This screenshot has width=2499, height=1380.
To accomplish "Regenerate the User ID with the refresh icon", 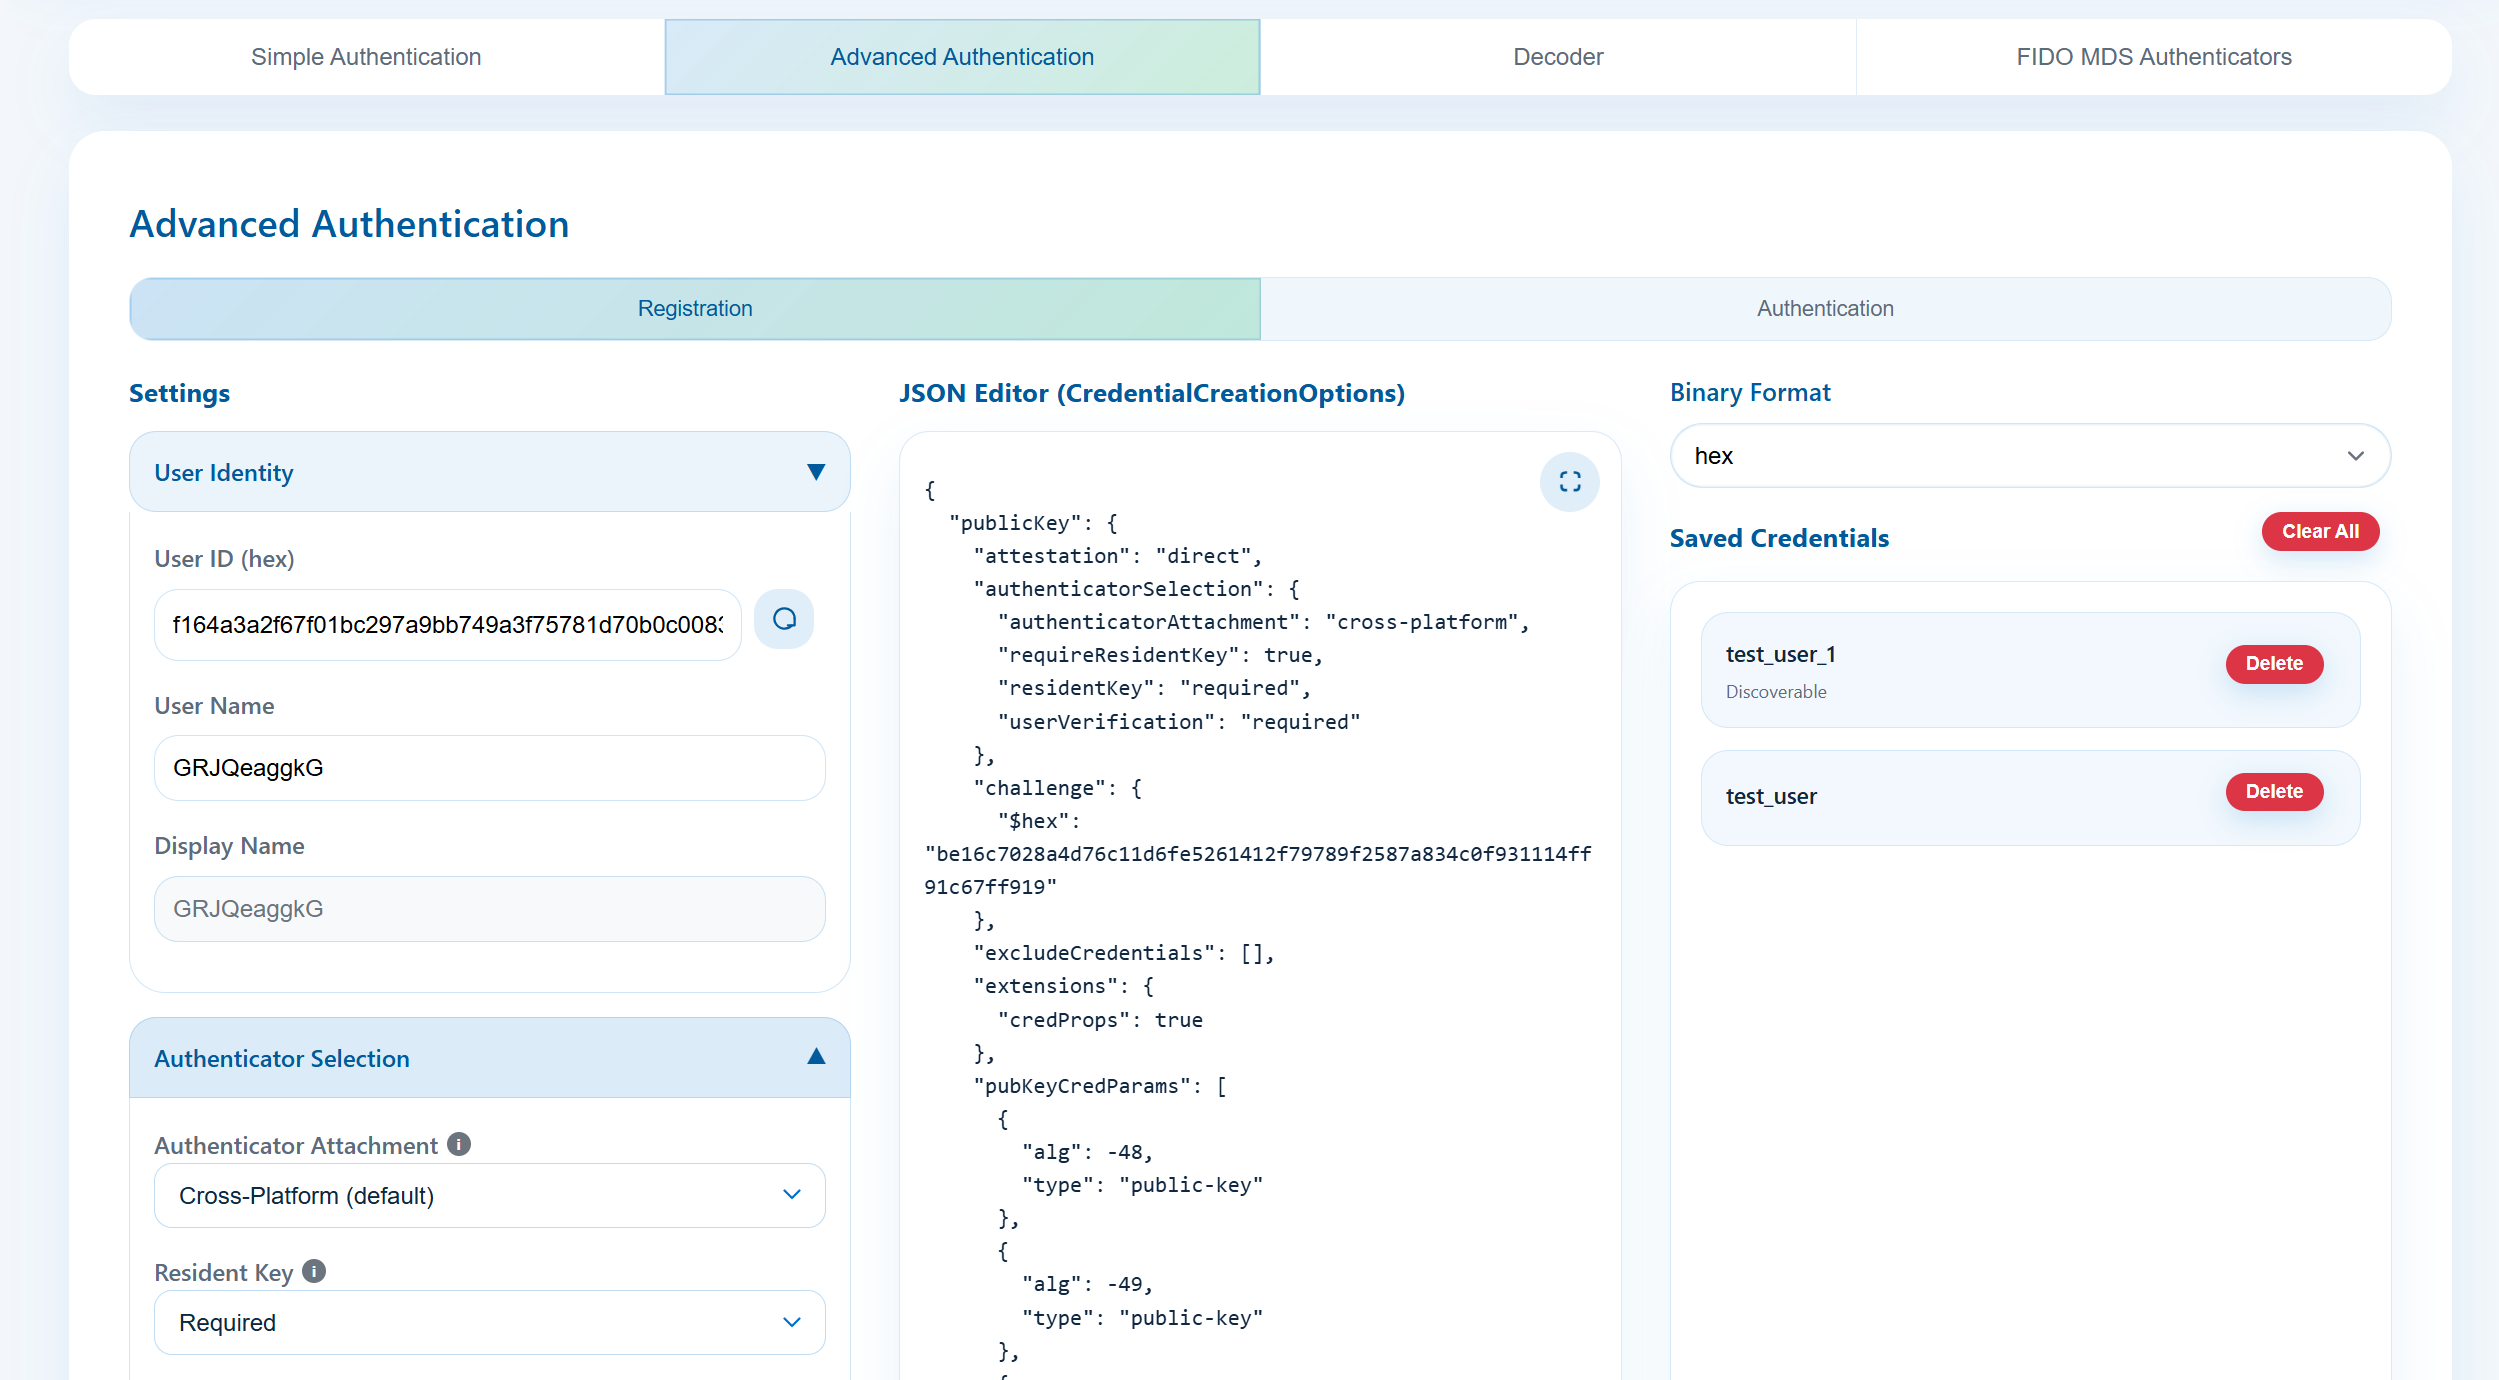I will (x=784, y=620).
